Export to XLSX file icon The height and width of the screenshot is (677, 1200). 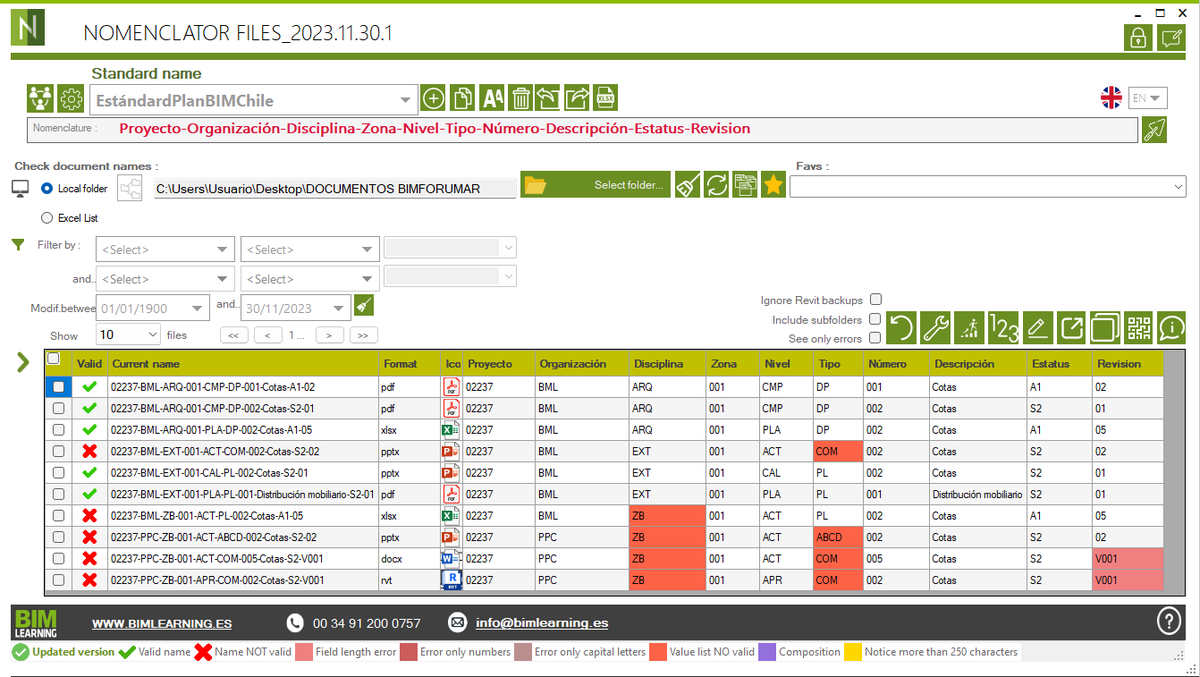[605, 98]
